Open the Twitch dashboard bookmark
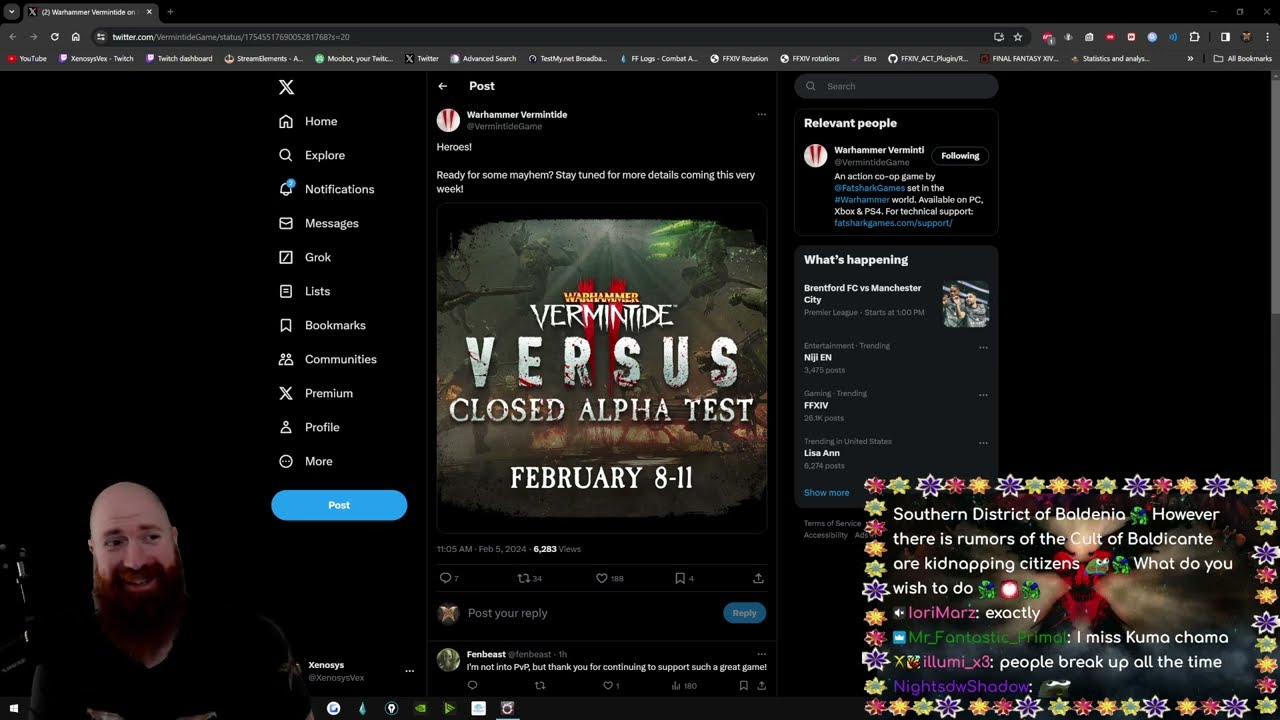Image resolution: width=1280 pixels, height=720 pixels. click(179, 59)
